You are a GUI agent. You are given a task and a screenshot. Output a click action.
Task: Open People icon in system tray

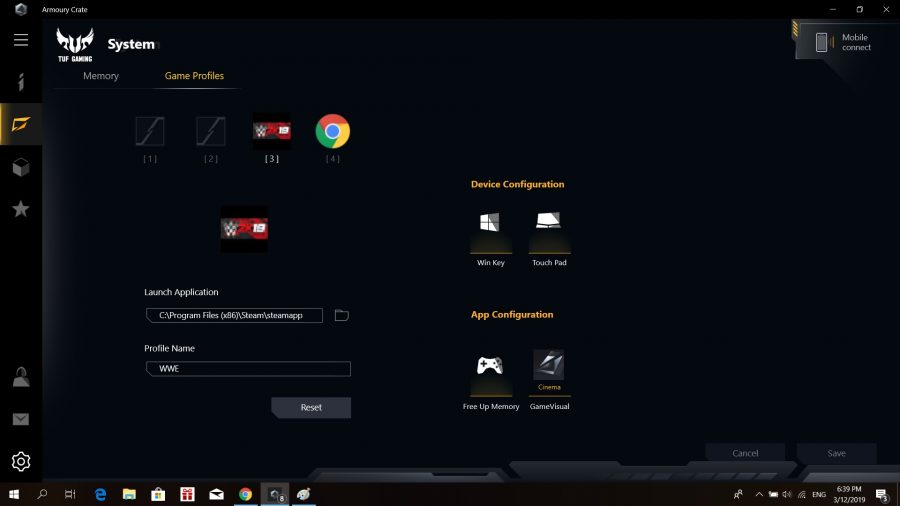click(x=738, y=494)
